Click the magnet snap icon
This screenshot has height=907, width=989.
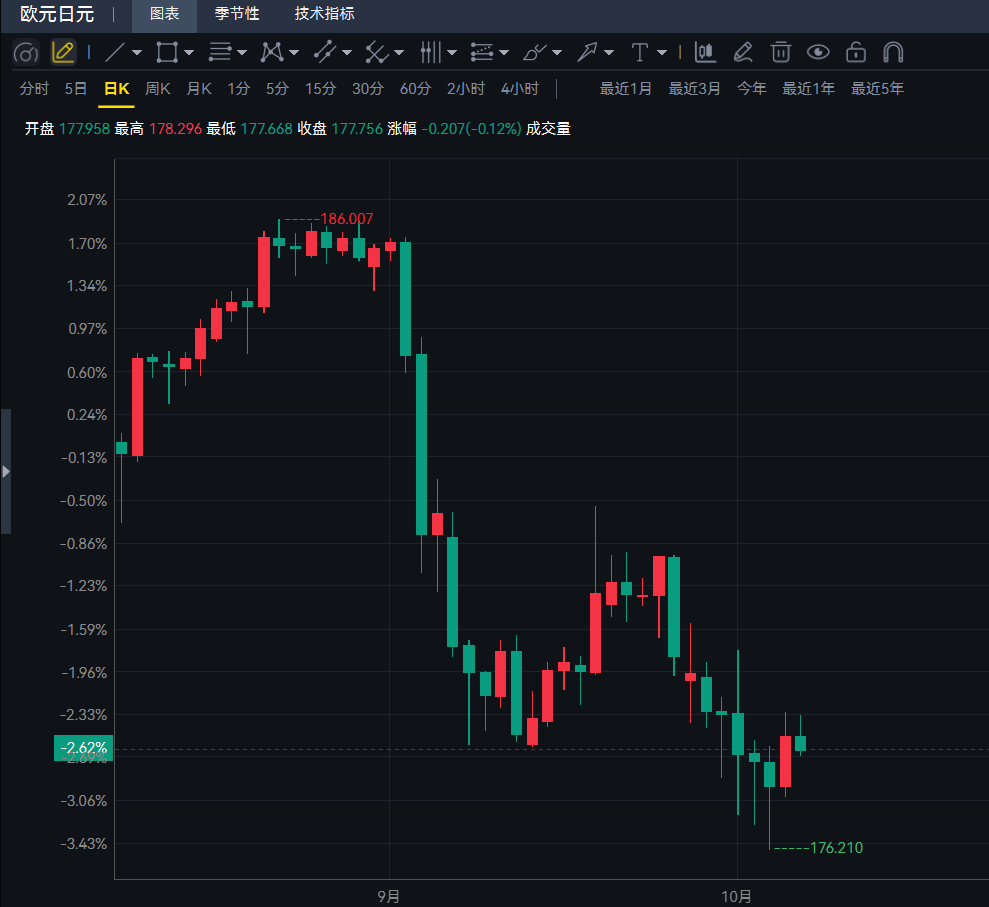click(893, 52)
